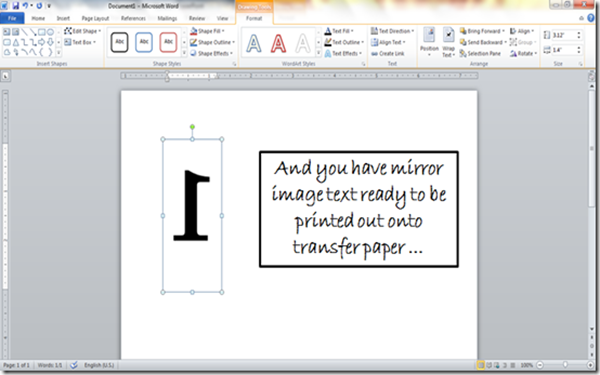Open the Text Box dropdown
Viewport: 600px width, 375px height.
(x=80, y=42)
